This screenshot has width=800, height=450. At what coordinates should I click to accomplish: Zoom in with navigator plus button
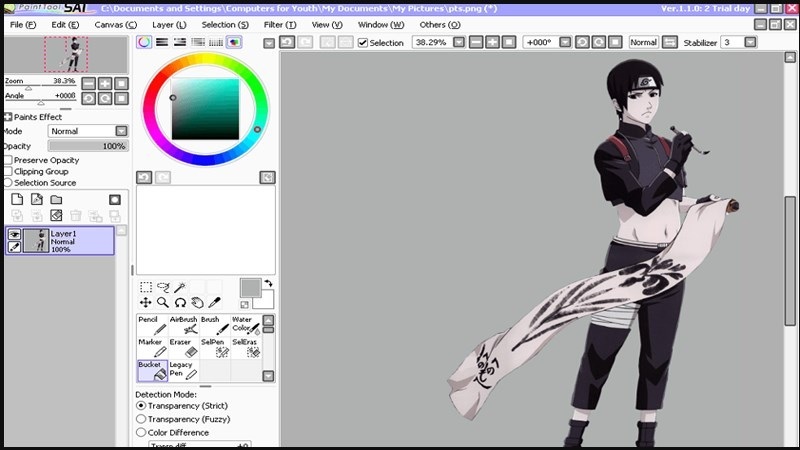105,84
